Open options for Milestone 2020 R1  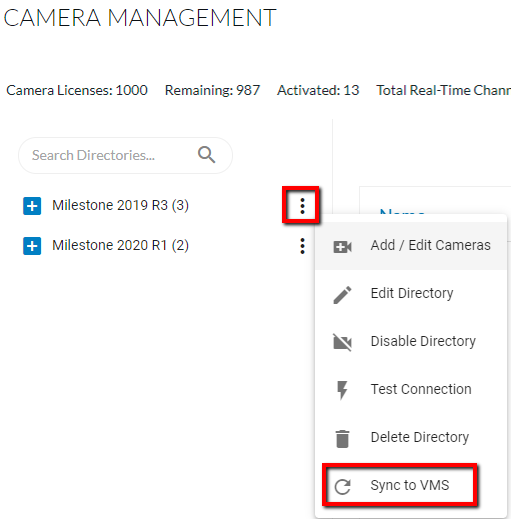pos(302,246)
